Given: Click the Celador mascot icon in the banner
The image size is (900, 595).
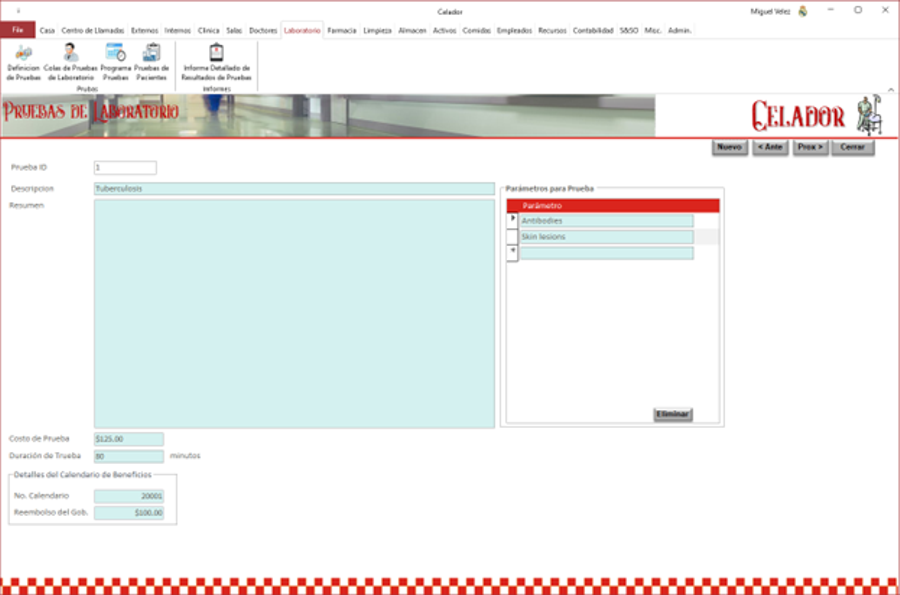Looking at the screenshot, I should tap(869, 113).
